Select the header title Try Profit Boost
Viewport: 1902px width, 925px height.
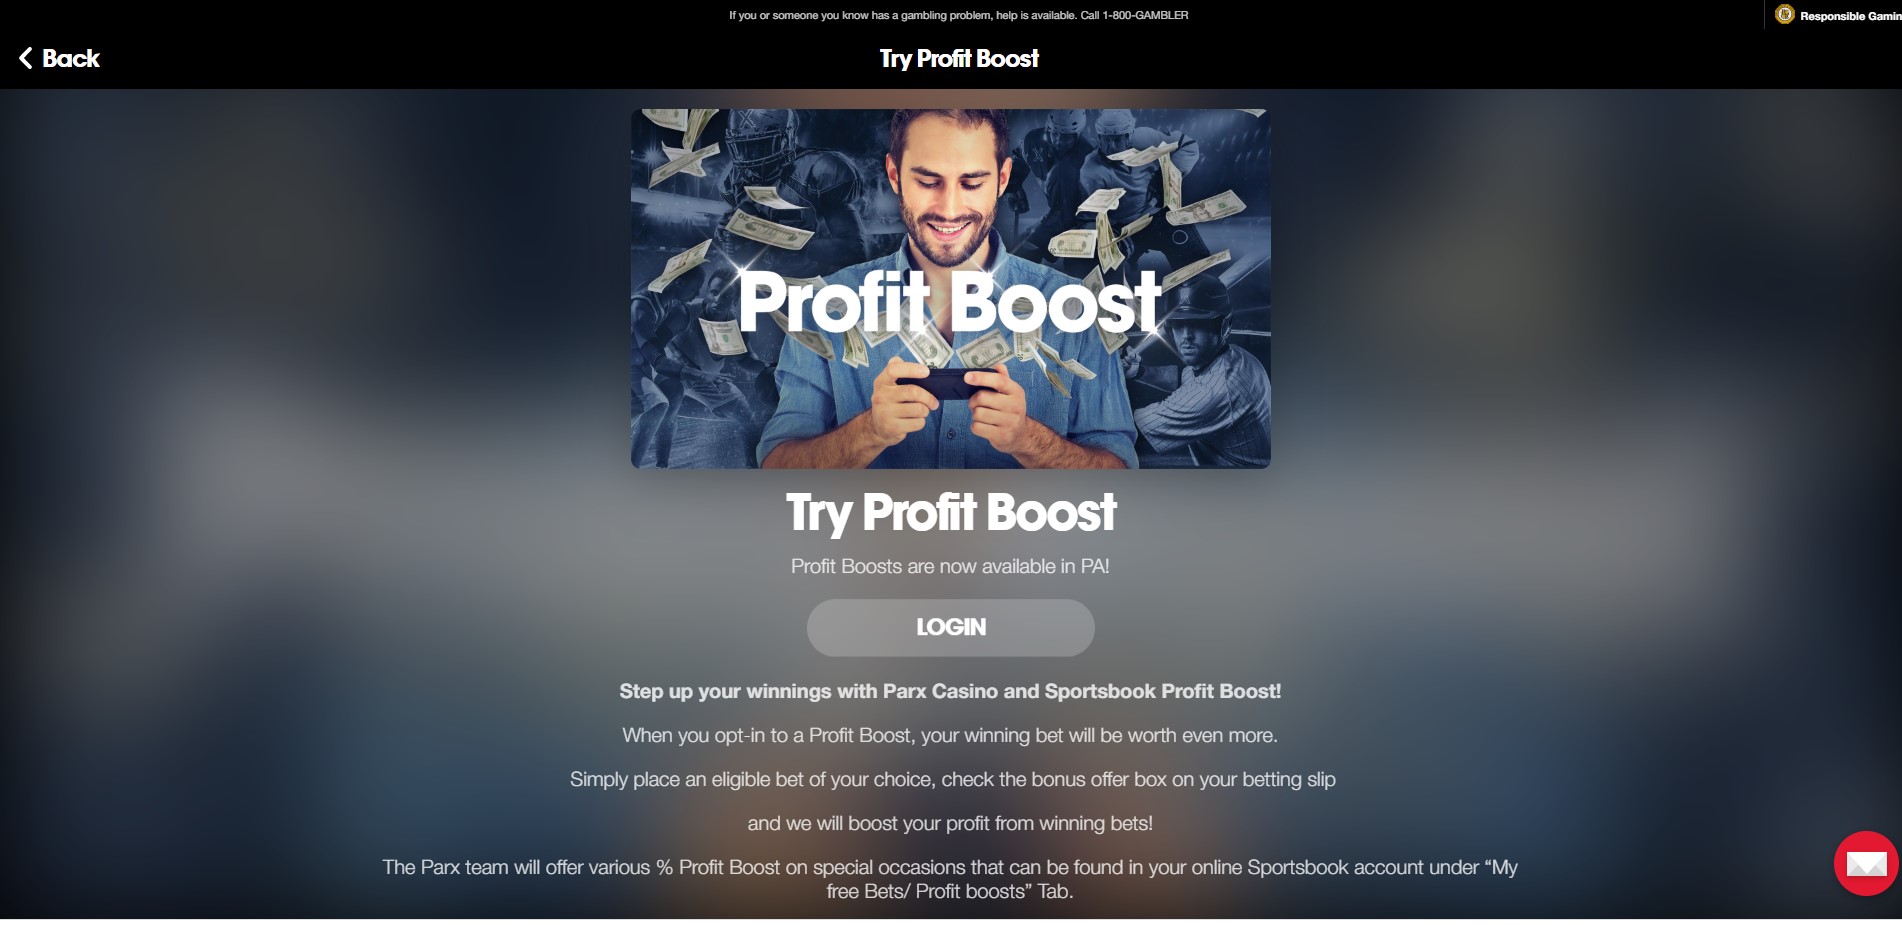pyautogui.click(x=959, y=59)
